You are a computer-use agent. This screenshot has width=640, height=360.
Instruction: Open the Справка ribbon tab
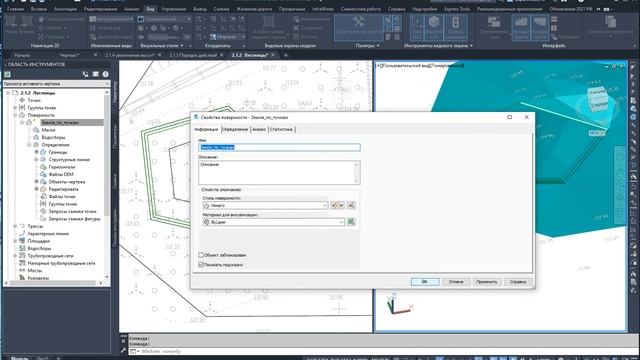397,9
